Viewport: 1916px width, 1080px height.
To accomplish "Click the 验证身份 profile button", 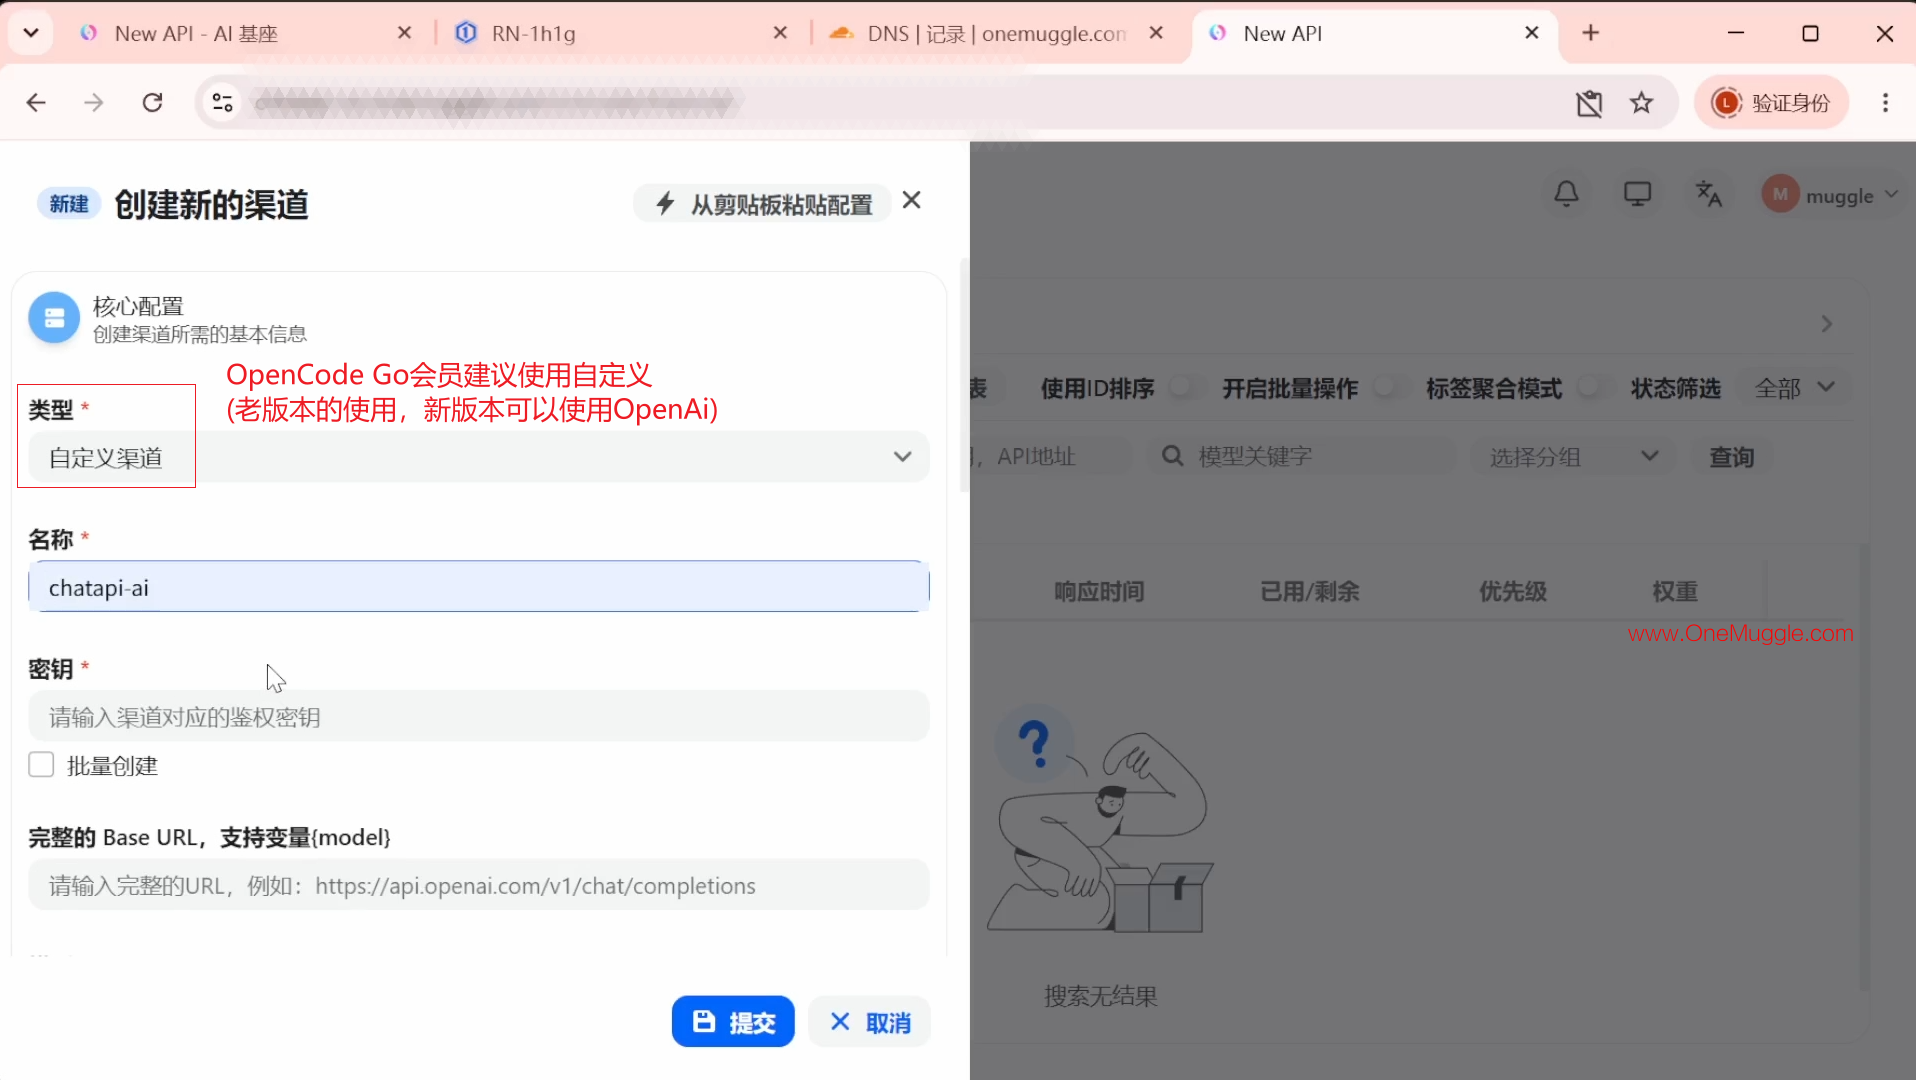I will 1771,102.
